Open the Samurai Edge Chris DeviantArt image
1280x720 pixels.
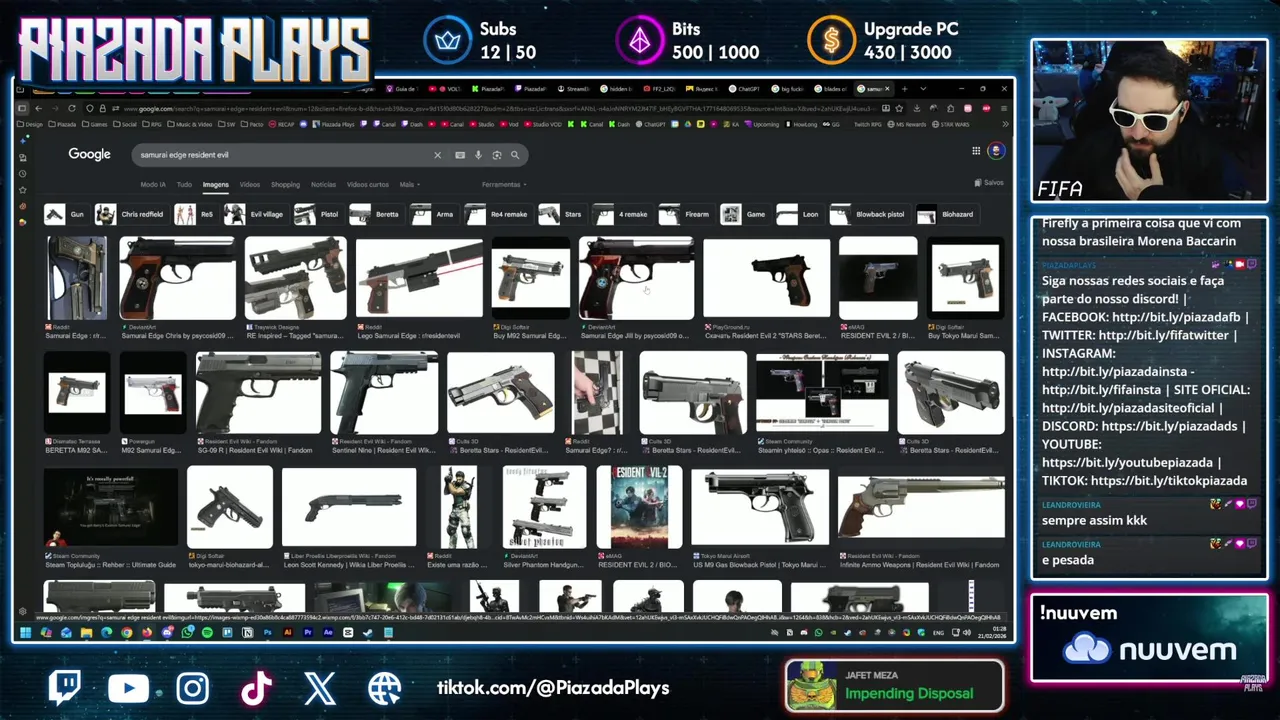[177, 279]
